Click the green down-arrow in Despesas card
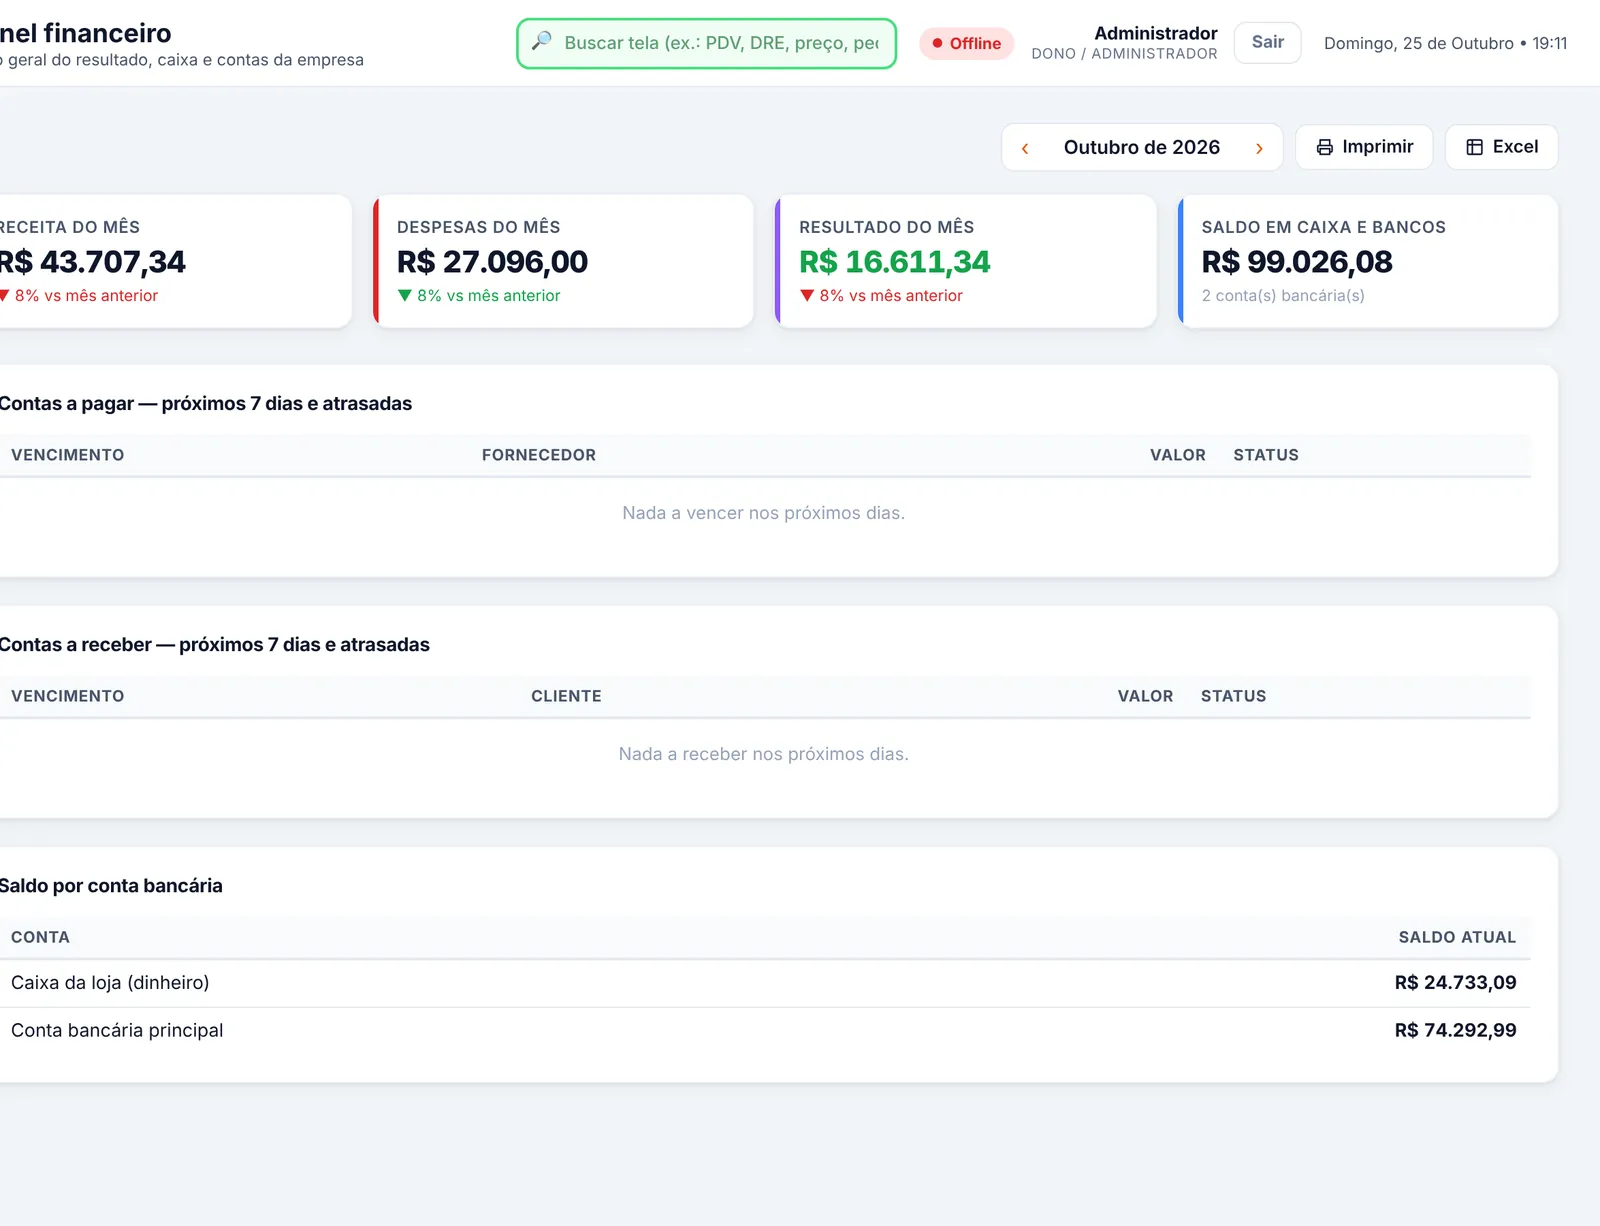The image size is (1600, 1226). click(x=404, y=295)
